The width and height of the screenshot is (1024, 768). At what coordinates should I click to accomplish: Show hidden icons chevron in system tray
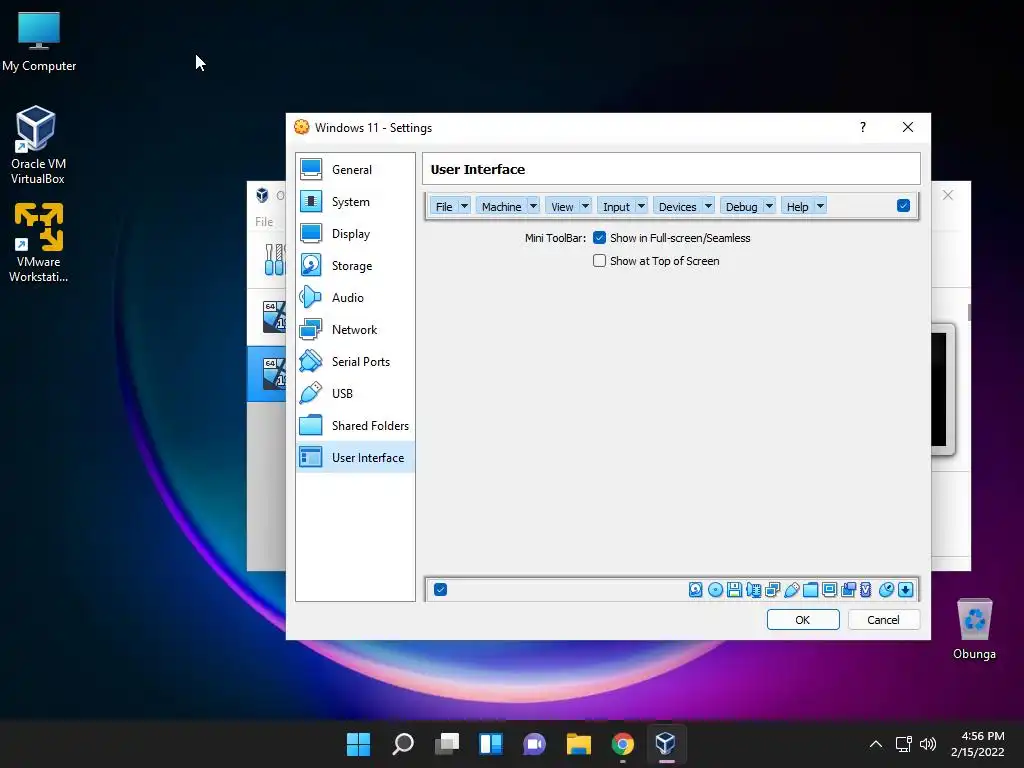coord(876,744)
